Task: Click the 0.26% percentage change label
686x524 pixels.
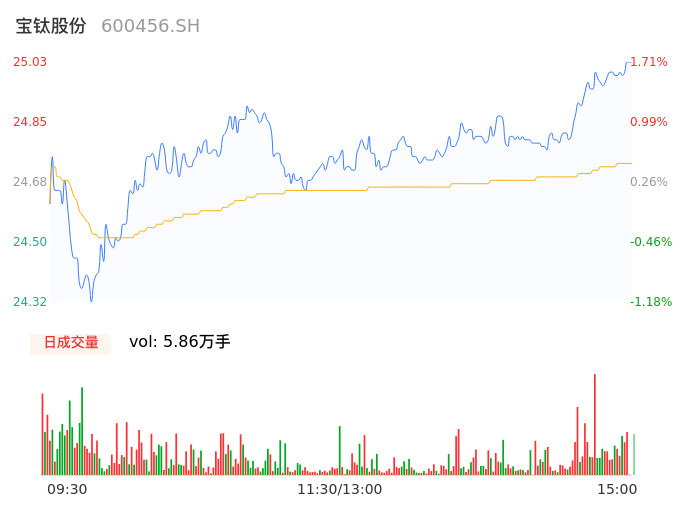Action: [x=649, y=182]
